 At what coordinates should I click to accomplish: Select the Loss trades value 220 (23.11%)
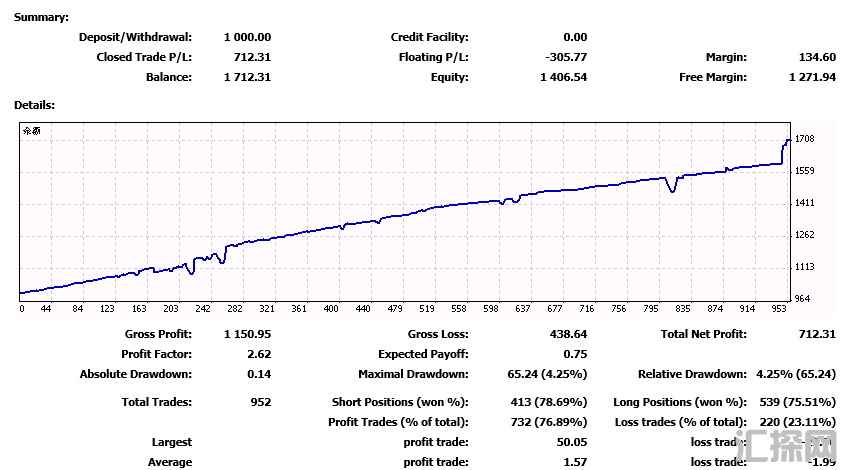797,422
